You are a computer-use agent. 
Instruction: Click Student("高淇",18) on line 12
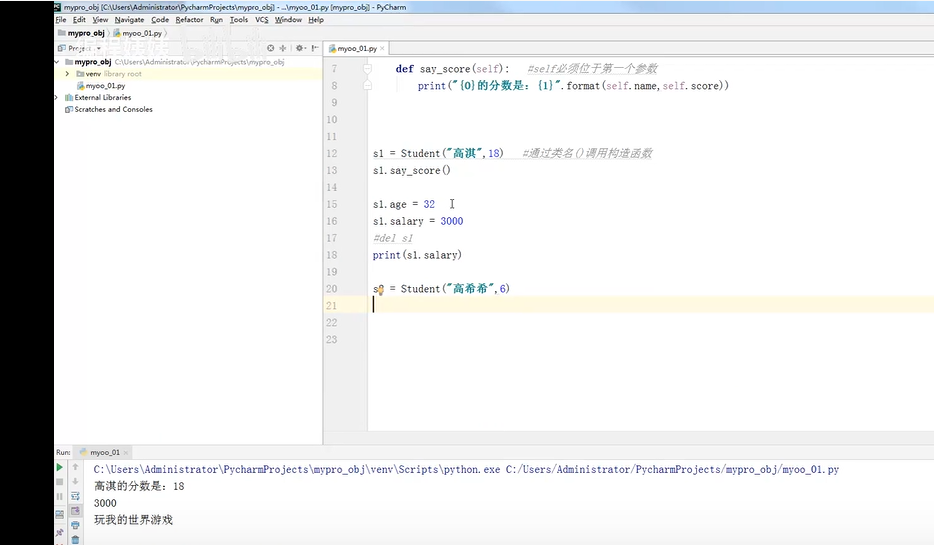(452, 153)
